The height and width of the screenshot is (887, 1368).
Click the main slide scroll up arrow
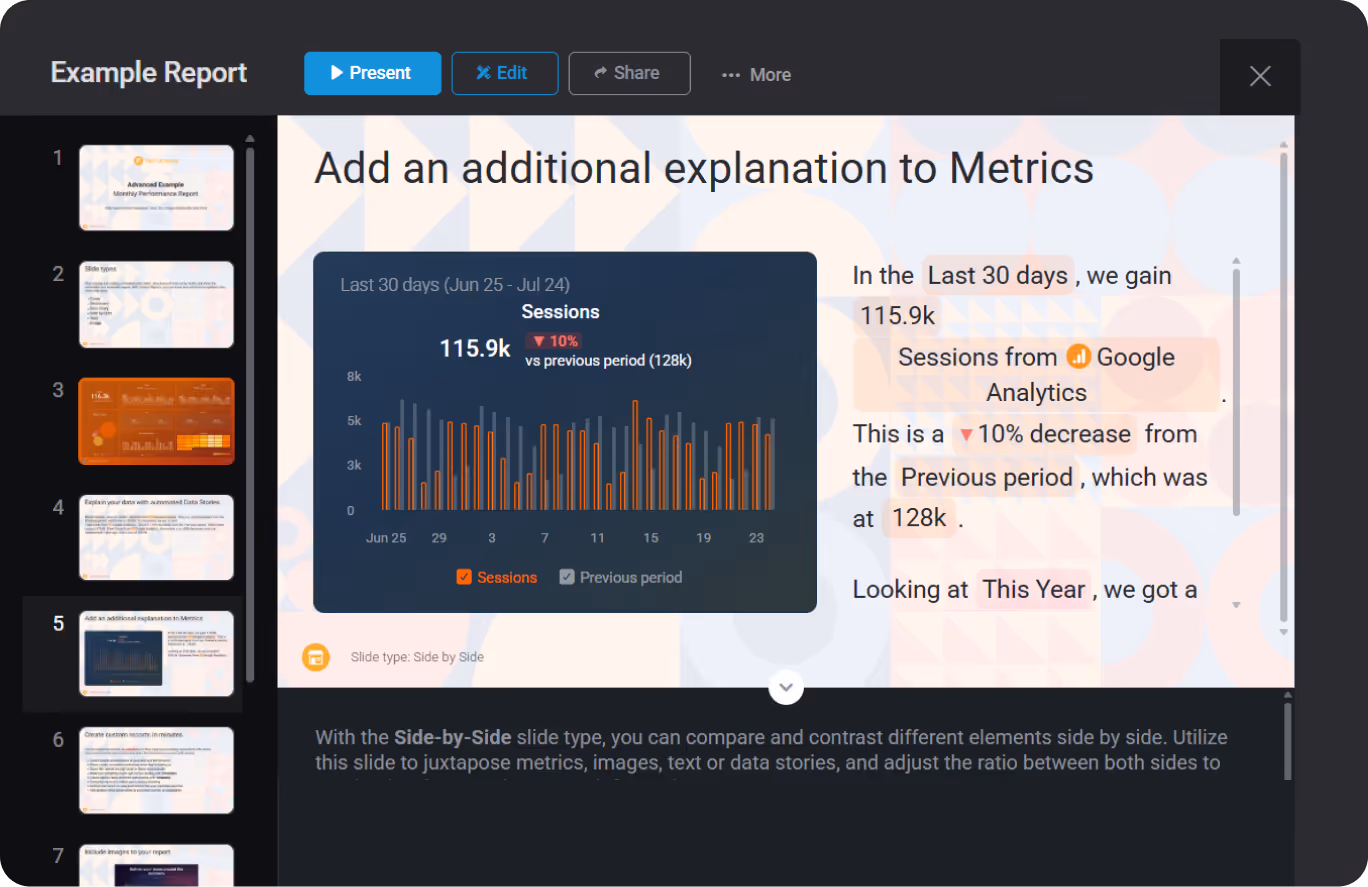point(1284,144)
